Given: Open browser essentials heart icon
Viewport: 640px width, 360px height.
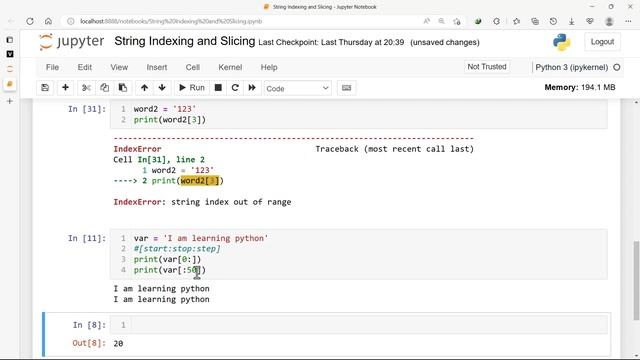Looking at the screenshot, I should click(590, 21).
